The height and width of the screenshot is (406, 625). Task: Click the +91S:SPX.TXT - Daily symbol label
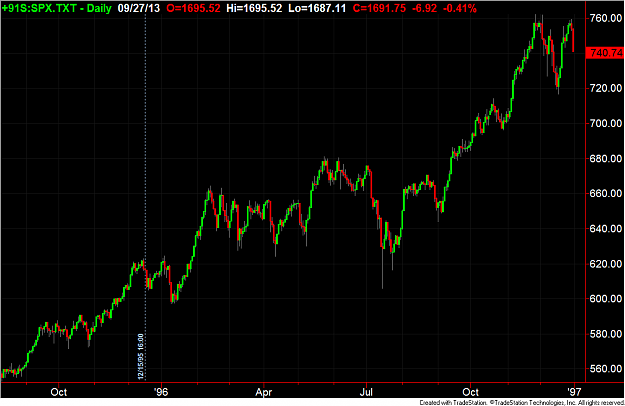pos(57,8)
